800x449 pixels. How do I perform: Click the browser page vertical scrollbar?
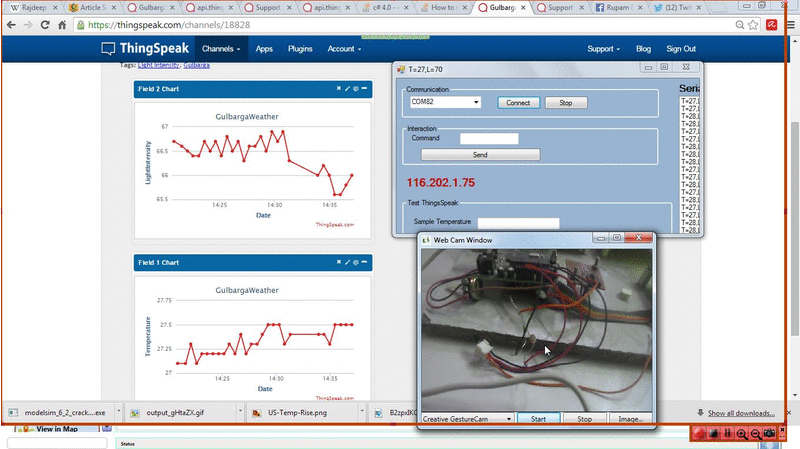[x=794, y=228]
